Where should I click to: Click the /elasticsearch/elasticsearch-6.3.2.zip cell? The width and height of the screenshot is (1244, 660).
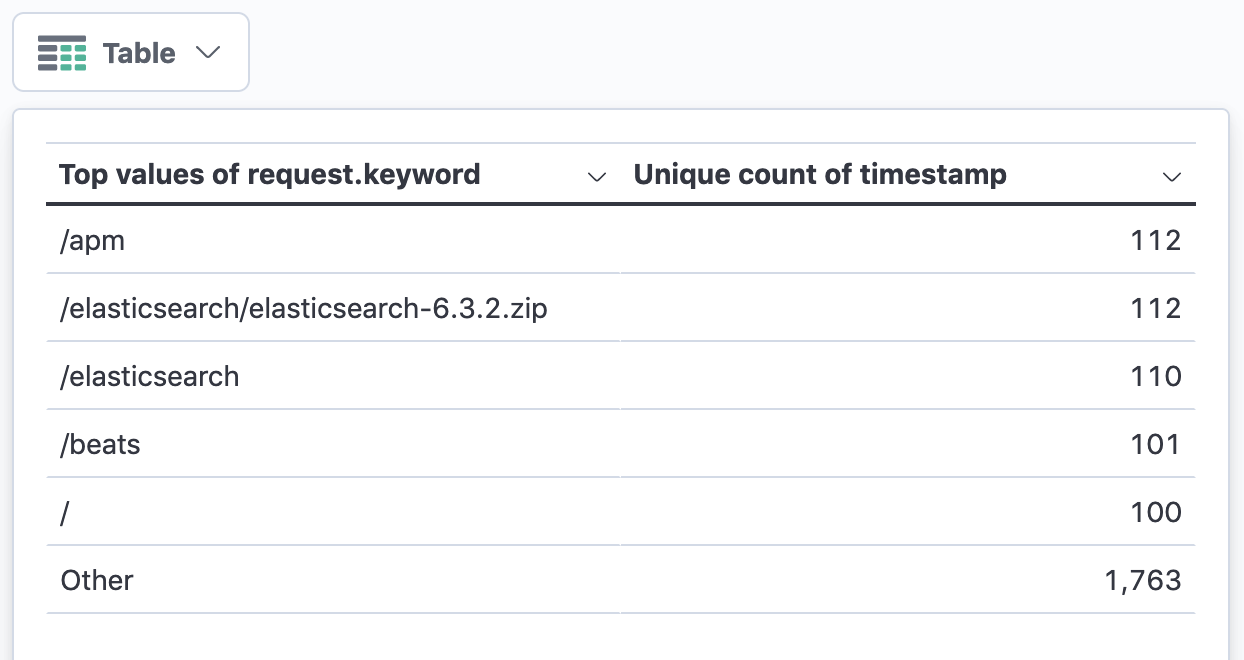tap(304, 308)
